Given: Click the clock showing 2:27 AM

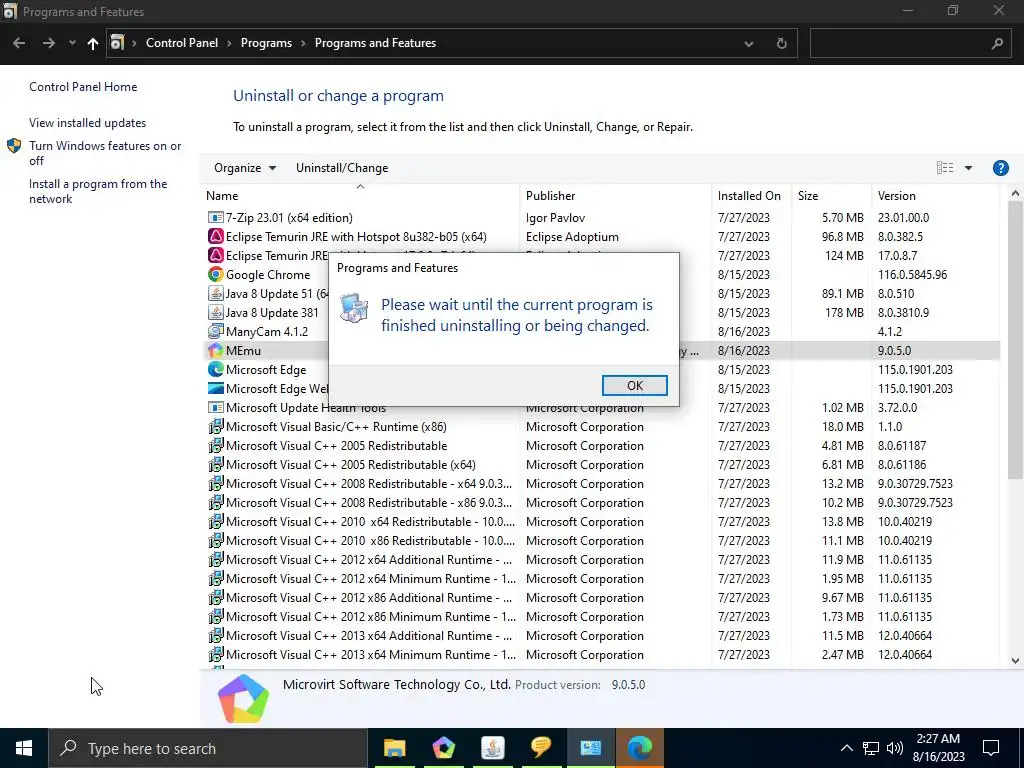Looking at the screenshot, I should pyautogui.click(x=938, y=739).
